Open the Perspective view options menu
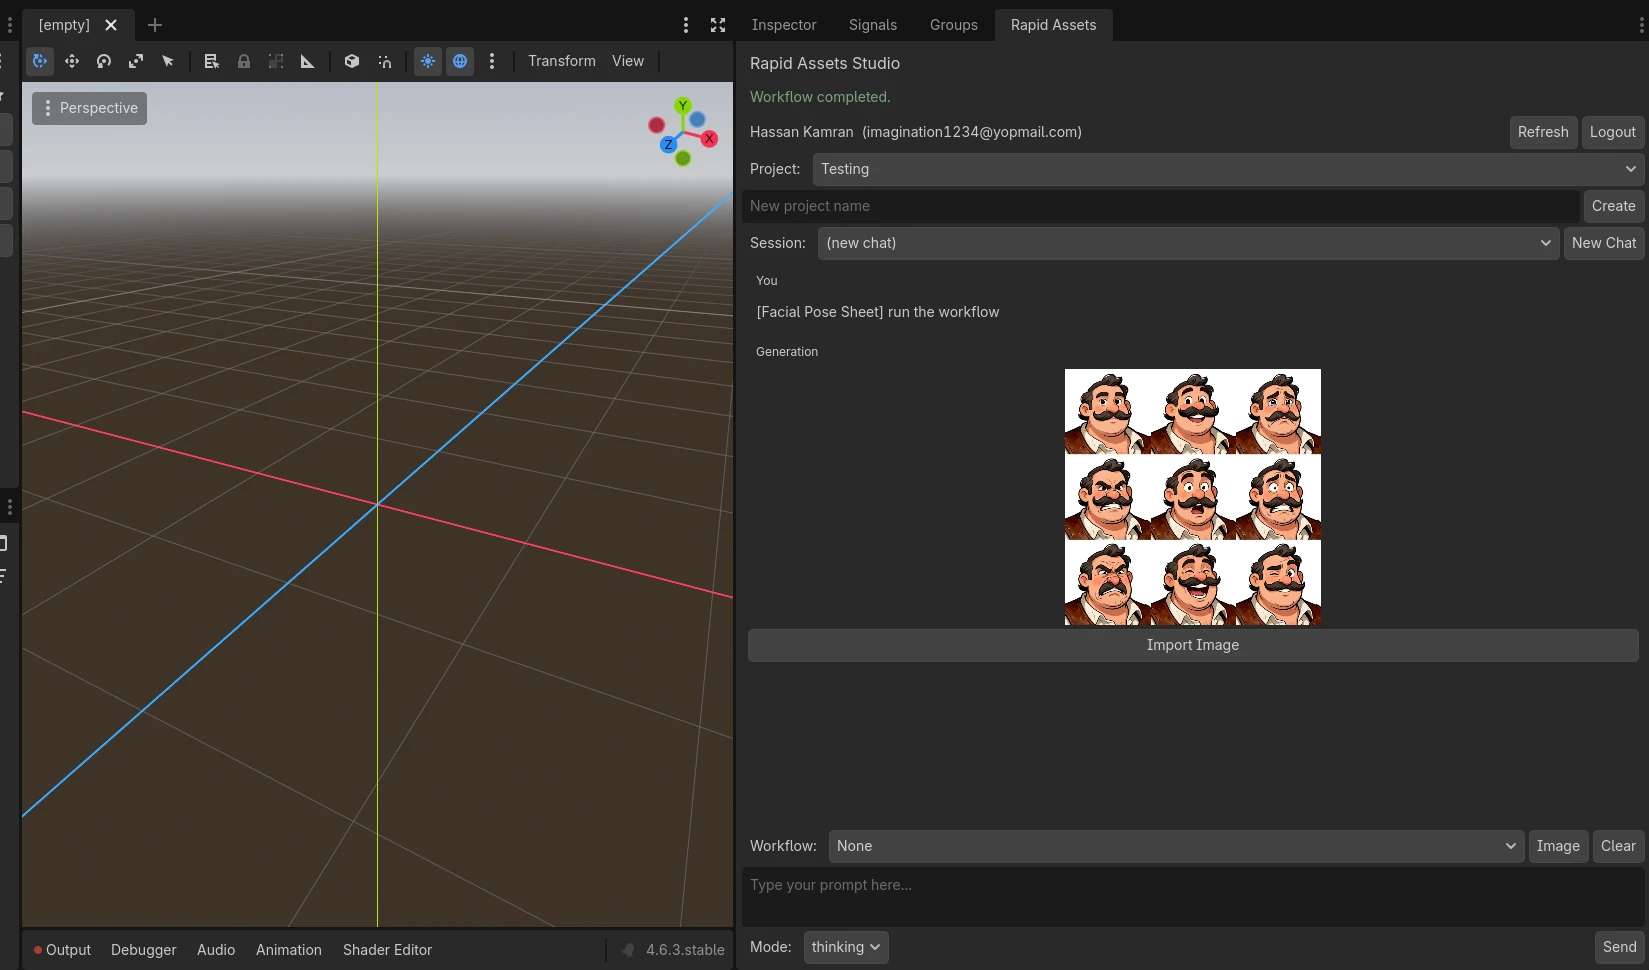Image resolution: width=1649 pixels, height=970 pixels. pos(90,108)
